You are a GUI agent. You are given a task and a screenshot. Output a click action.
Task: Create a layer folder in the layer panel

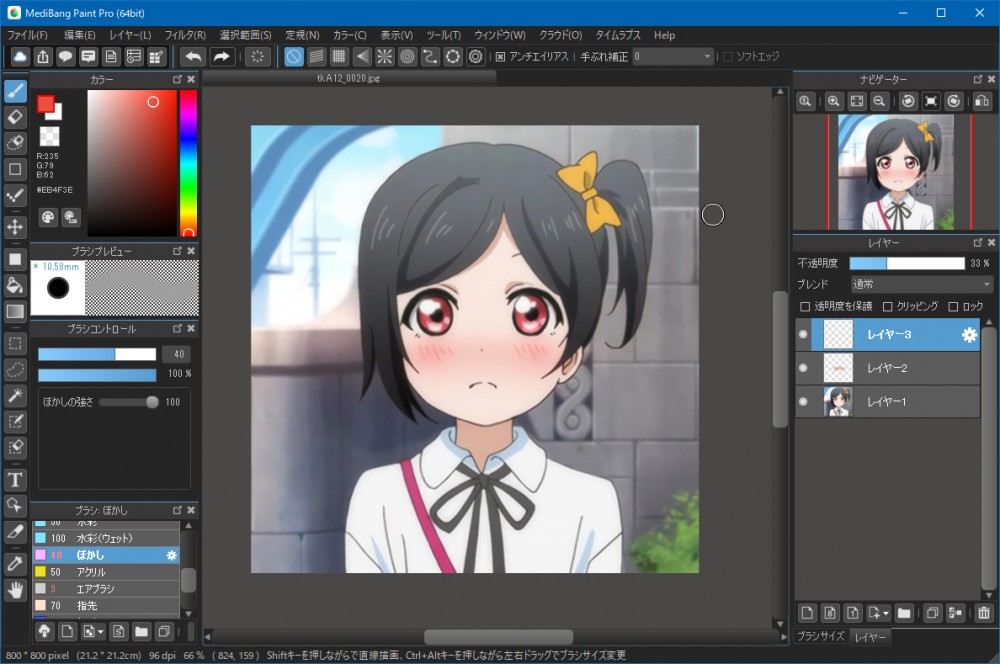[x=904, y=613]
